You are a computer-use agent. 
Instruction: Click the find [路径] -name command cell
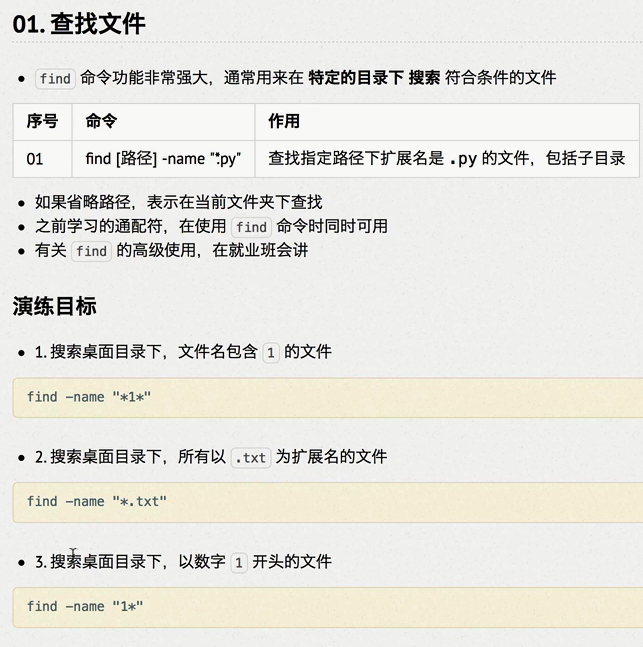pyautogui.click(x=163, y=158)
